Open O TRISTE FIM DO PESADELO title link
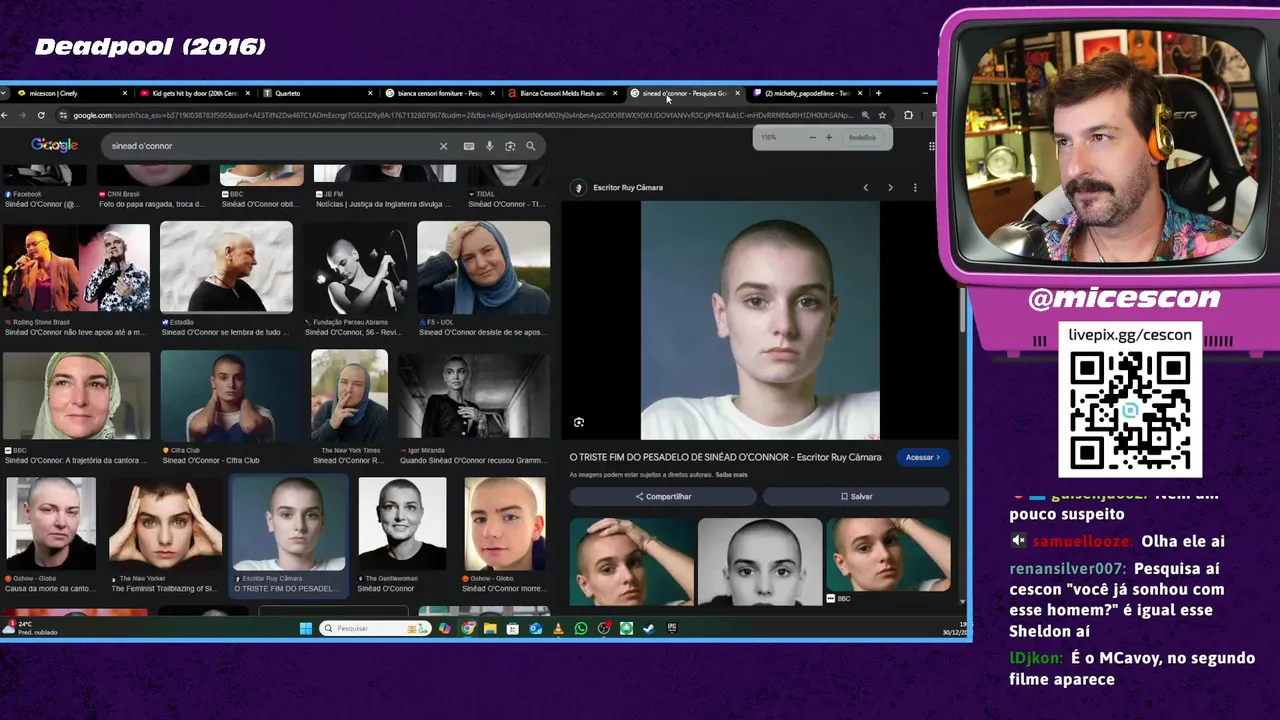This screenshot has width=1280, height=720. 725,457
